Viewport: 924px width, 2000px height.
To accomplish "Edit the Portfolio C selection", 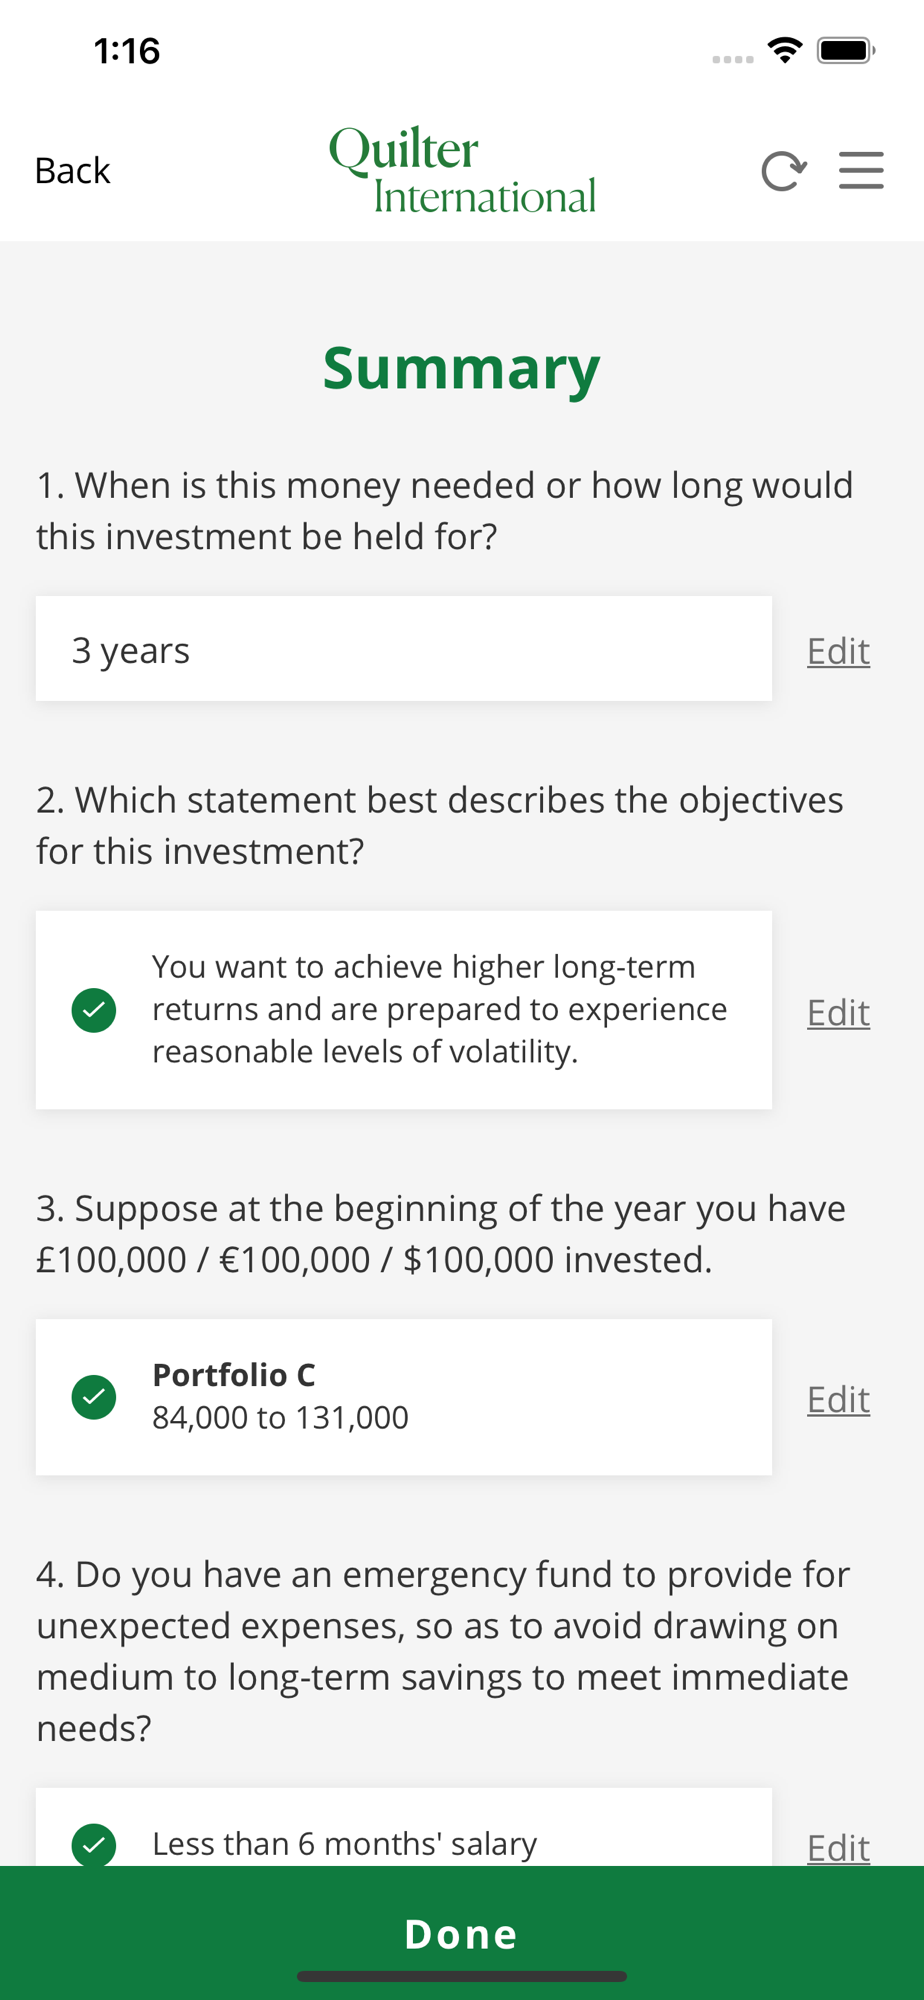I will (838, 1399).
